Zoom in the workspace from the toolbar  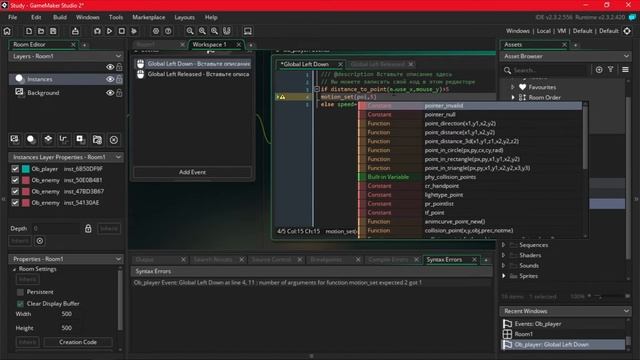pos(202,31)
